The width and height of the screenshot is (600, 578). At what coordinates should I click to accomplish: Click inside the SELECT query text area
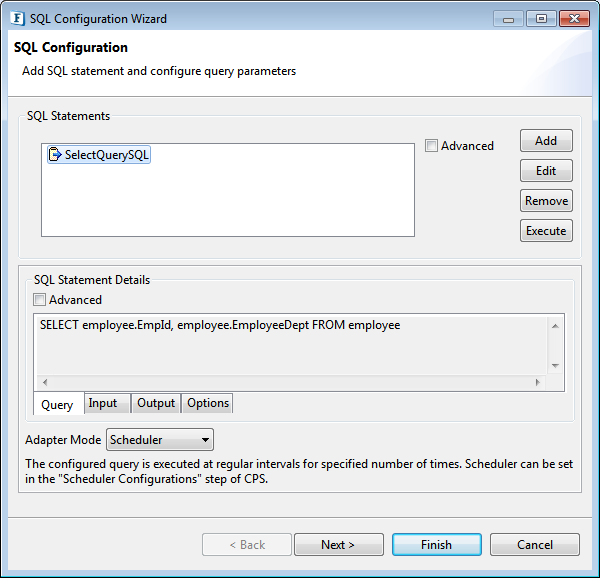click(x=291, y=345)
